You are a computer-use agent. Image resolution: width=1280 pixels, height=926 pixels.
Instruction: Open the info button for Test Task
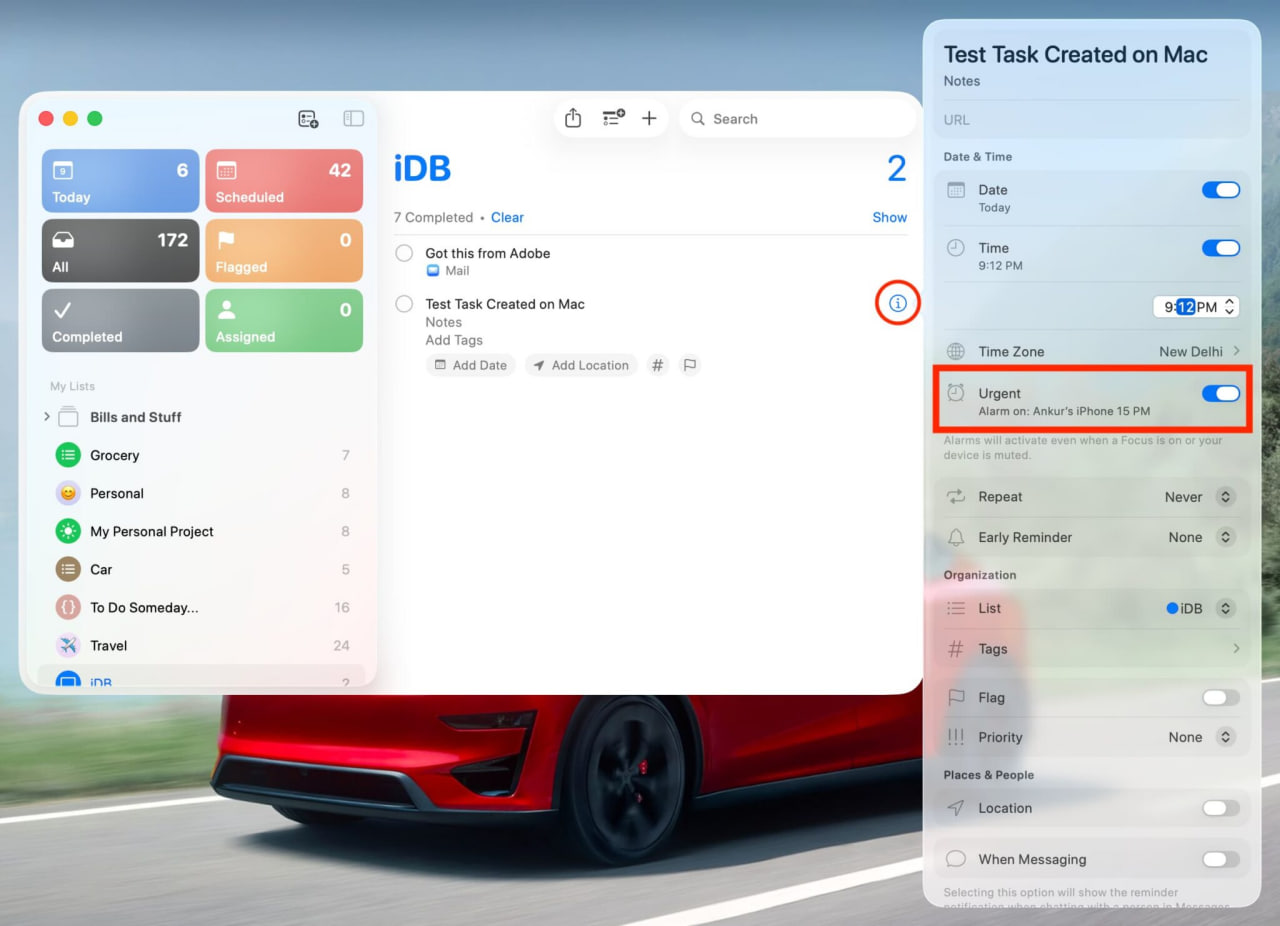(898, 303)
